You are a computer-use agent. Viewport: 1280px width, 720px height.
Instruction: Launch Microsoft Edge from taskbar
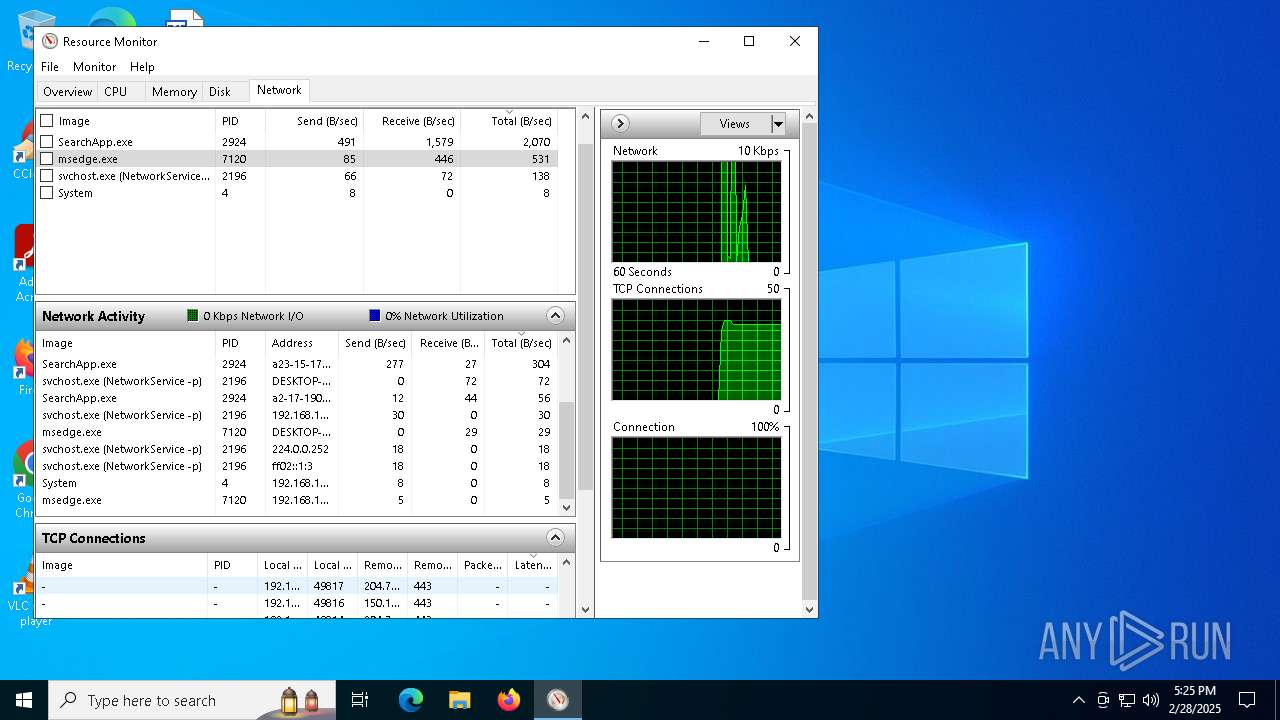coord(411,700)
